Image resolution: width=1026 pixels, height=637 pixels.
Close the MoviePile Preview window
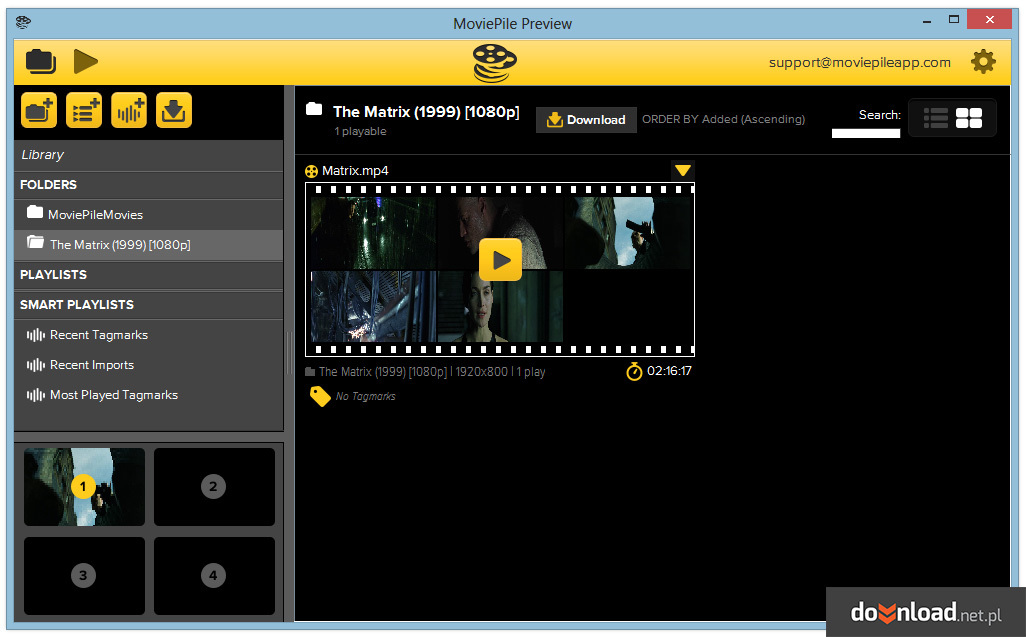tap(990, 20)
